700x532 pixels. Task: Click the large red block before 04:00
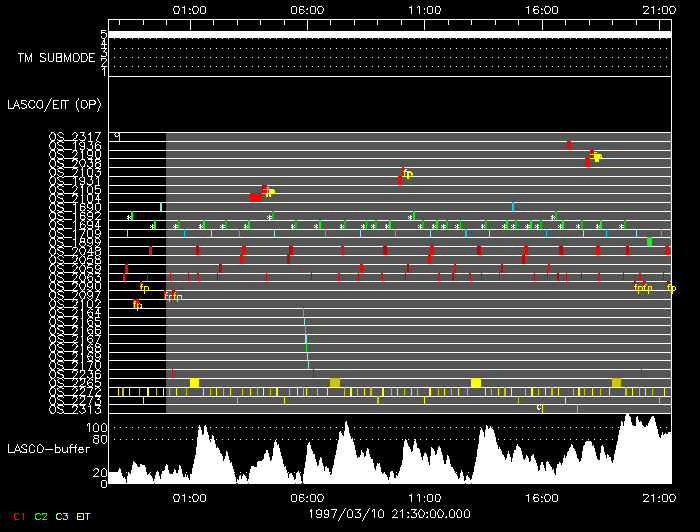pyautogui.click(x=256, y=197)
